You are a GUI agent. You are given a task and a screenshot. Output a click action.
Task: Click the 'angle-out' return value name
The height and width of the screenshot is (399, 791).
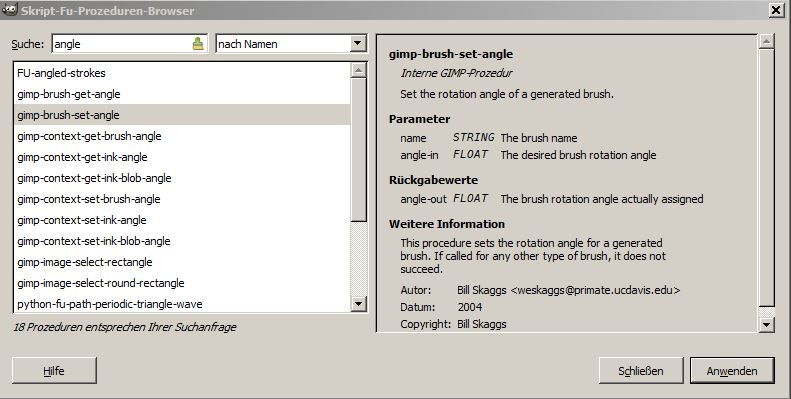424,199
